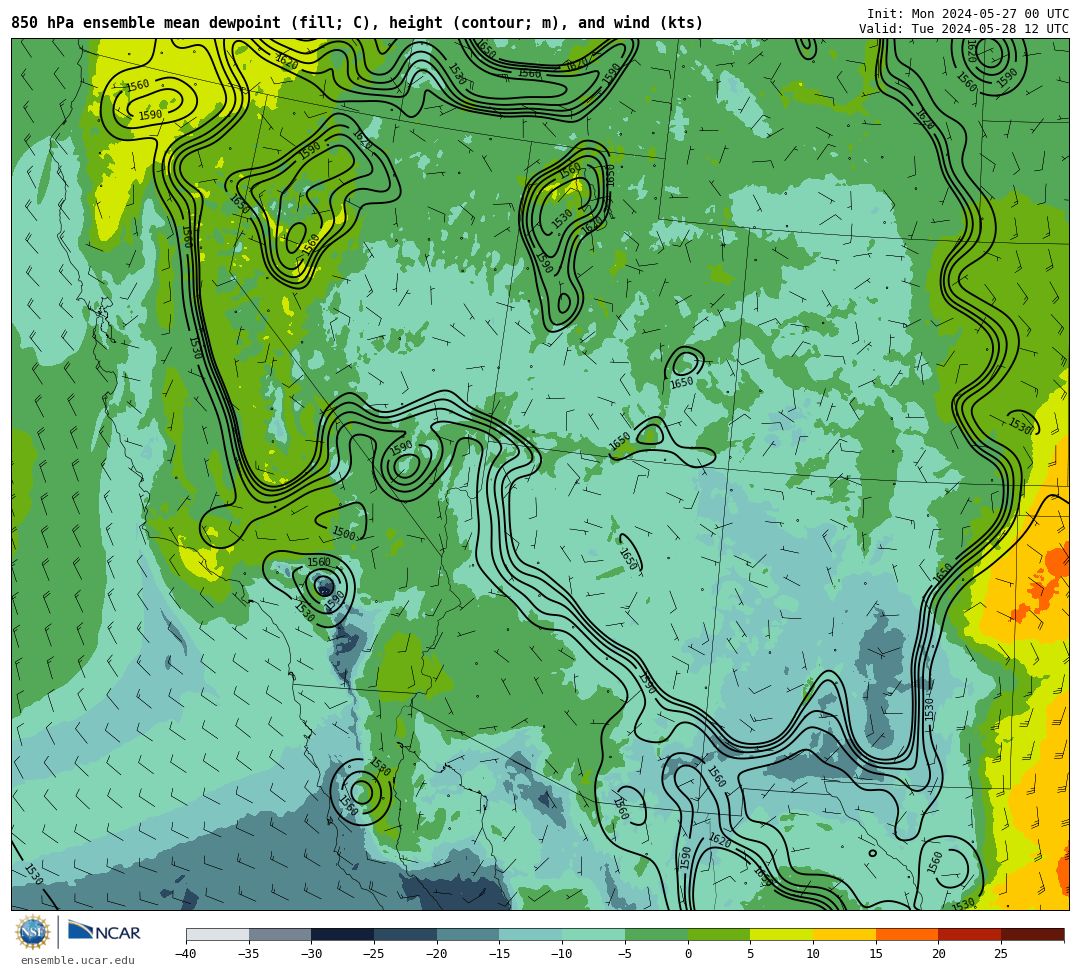This screenshot has height=973, width=1080.
Task: Click the 5 colorbar tick label
Action: (751, 954)
